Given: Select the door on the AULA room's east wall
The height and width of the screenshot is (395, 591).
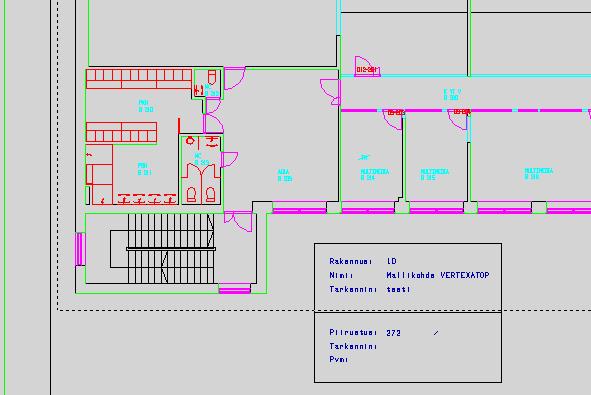Looking at the screenshot, I should (331, 92).
